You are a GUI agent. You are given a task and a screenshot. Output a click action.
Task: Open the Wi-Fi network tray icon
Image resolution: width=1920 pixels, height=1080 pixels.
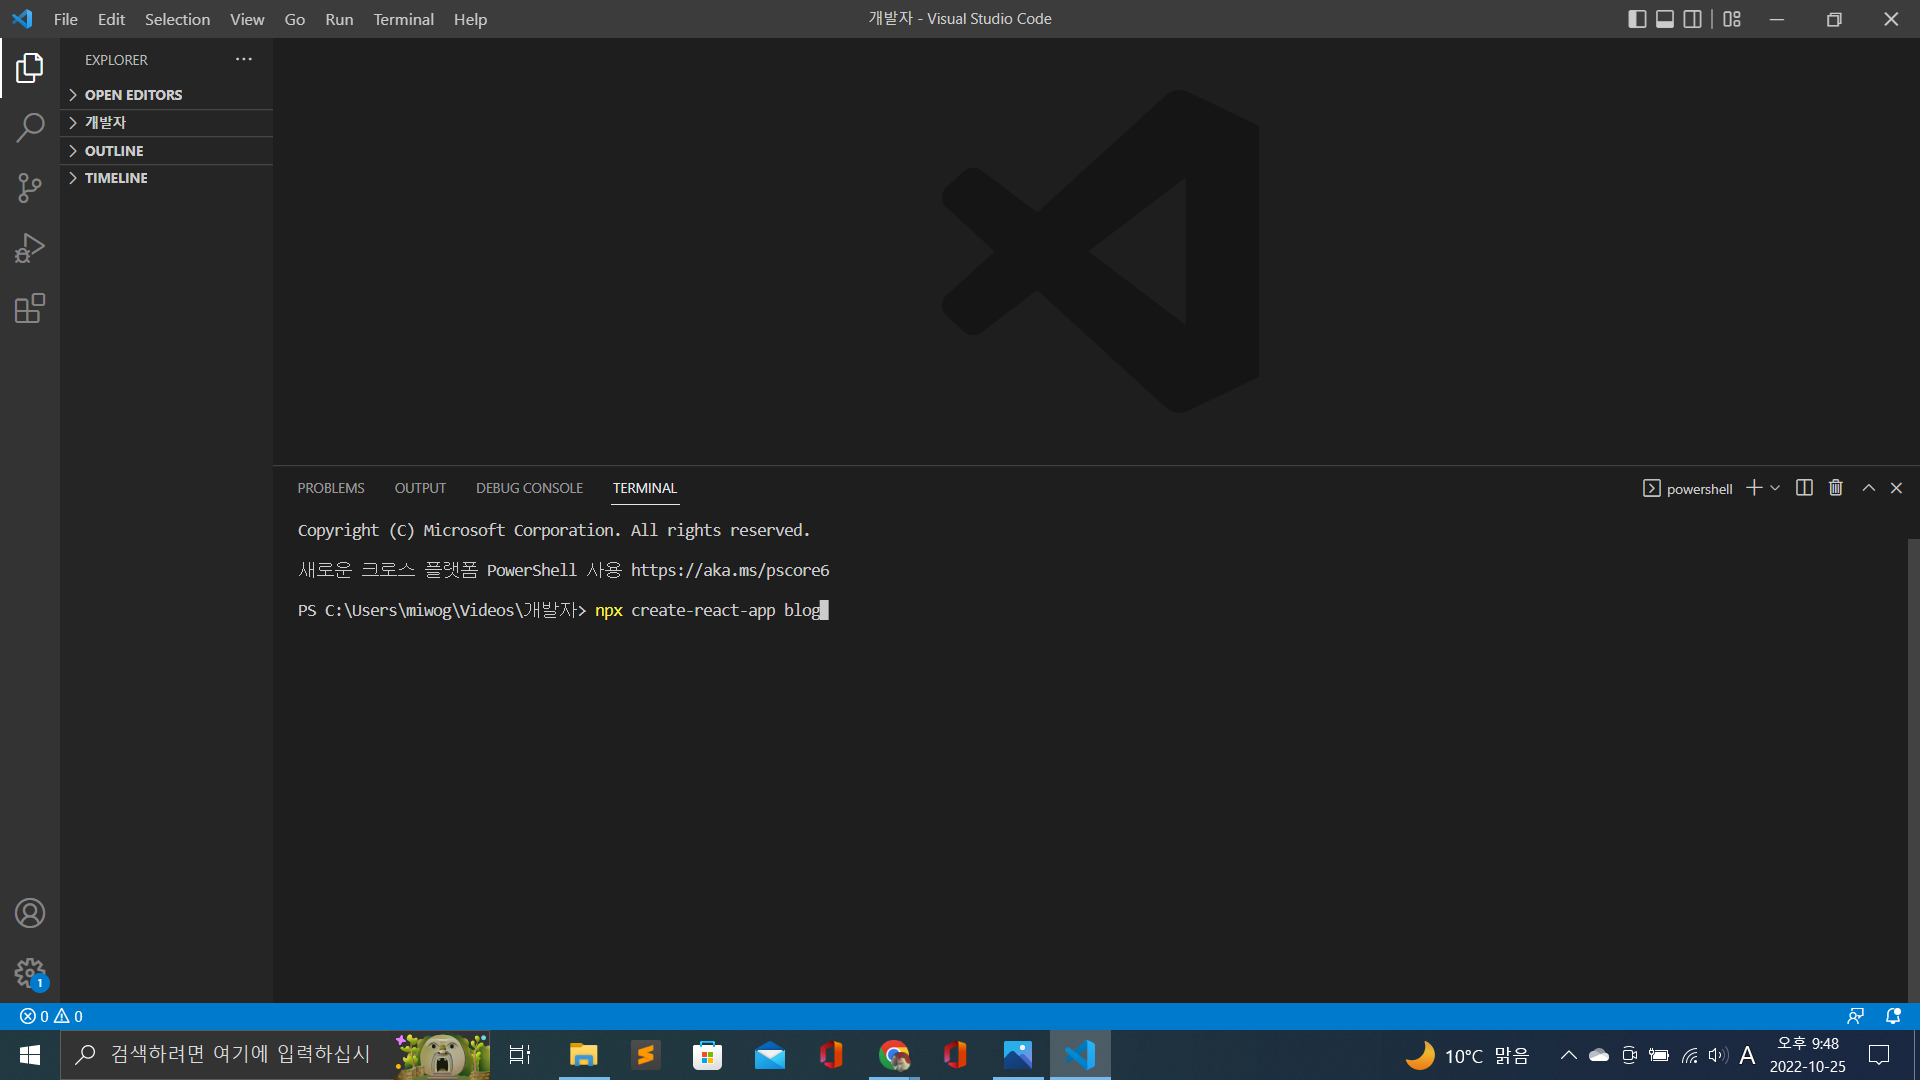point(1689,1055)
